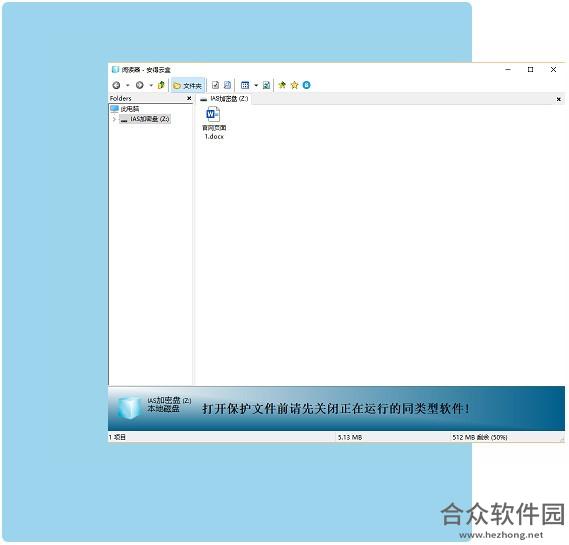Close the Folders side panel

(x=189, y=98)
